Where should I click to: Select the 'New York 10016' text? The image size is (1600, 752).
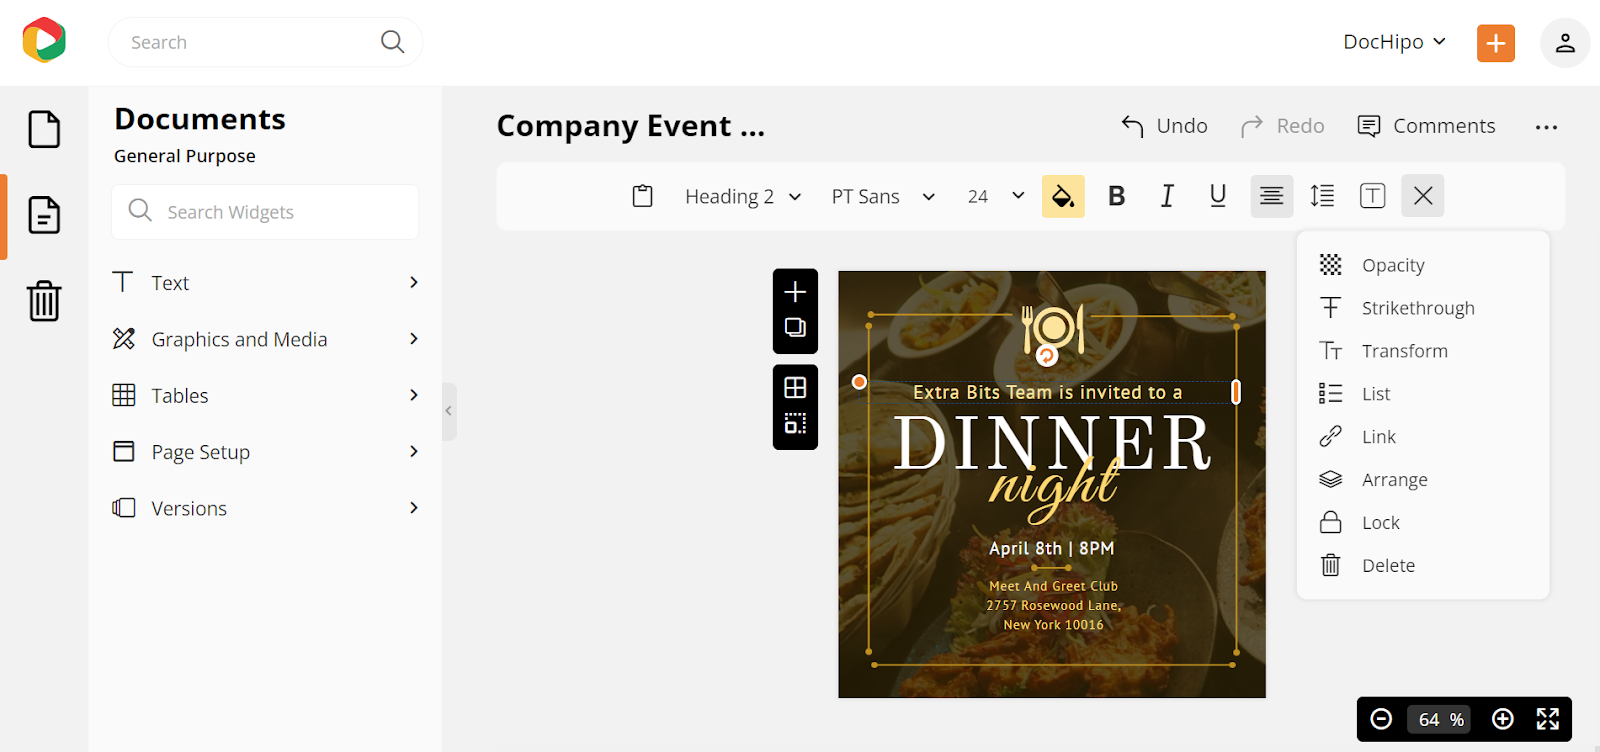[1053, 625]
